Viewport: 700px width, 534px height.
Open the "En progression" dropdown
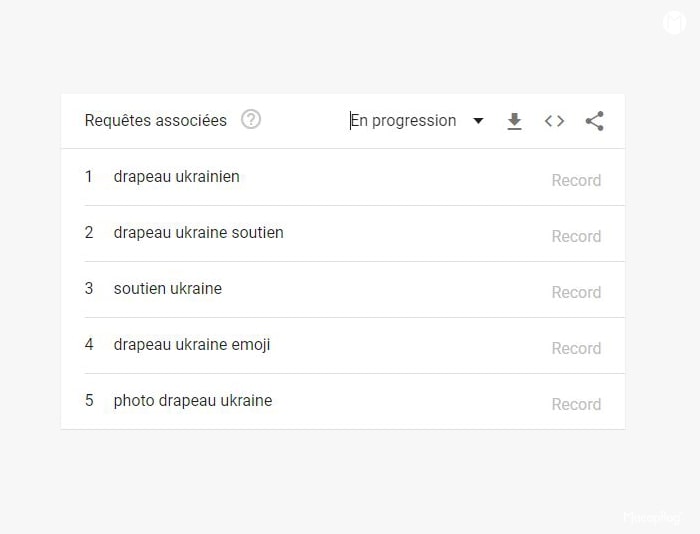404,121
